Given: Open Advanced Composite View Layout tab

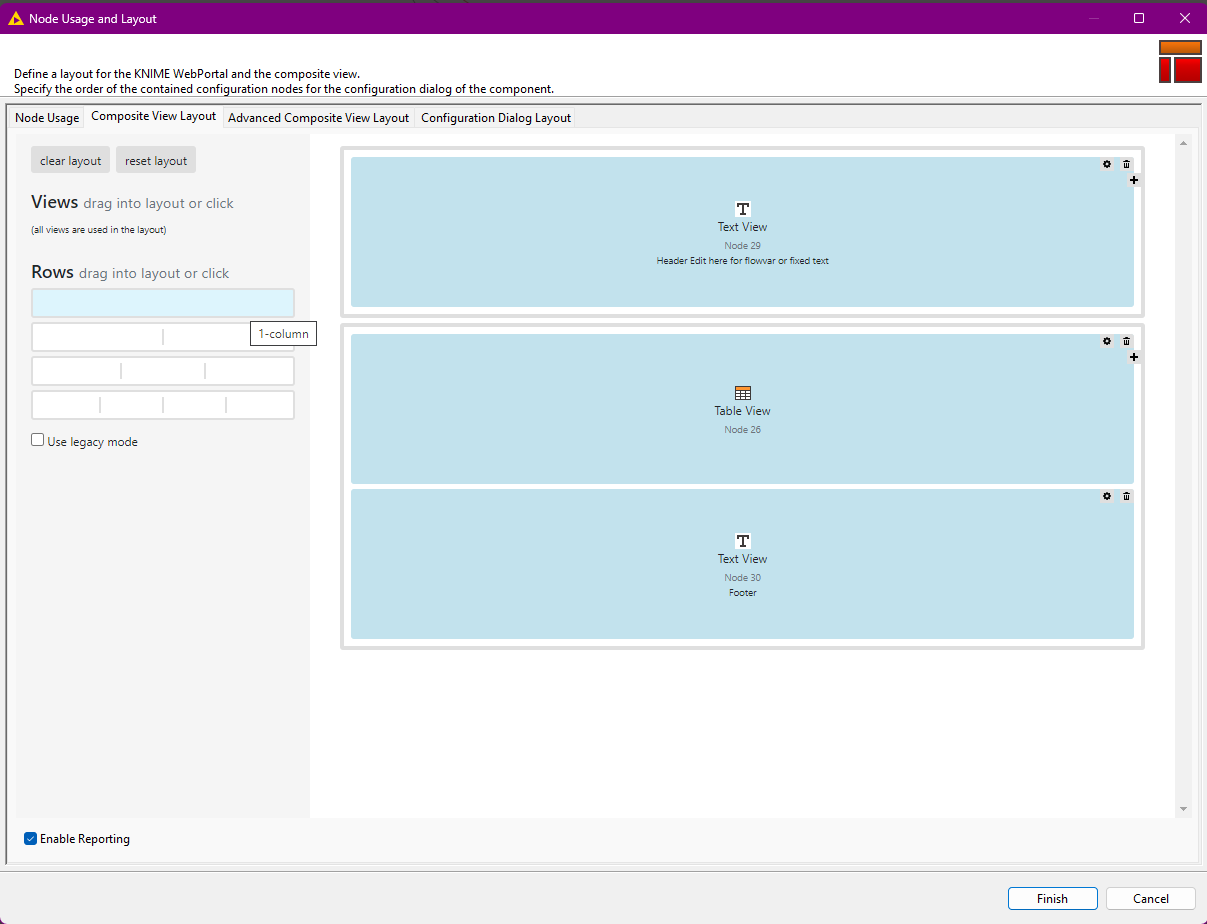Looking at the screenshot, I should click(319, 118).
